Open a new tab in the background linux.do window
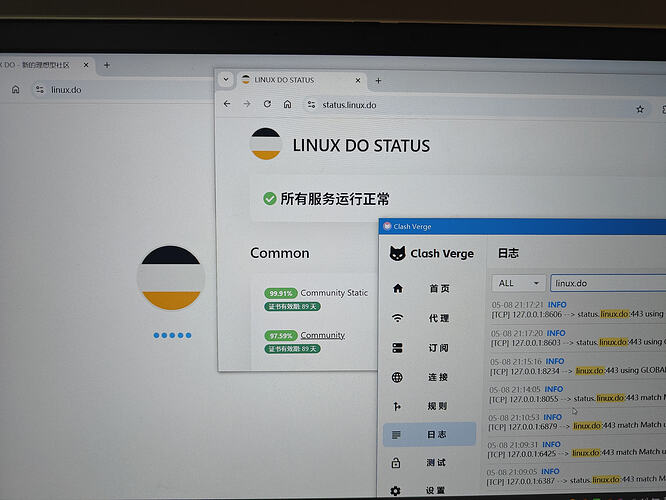 [x=107, y=65]
